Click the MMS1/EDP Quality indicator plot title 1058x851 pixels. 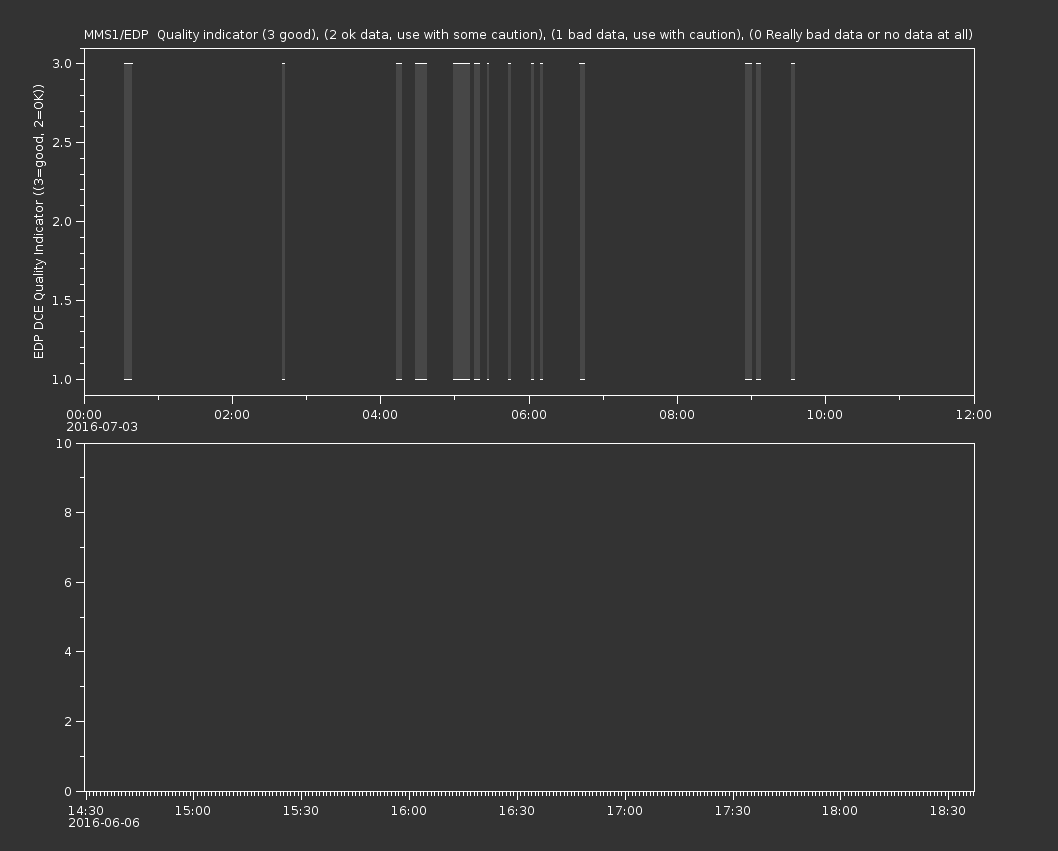(x=528, y=34)
